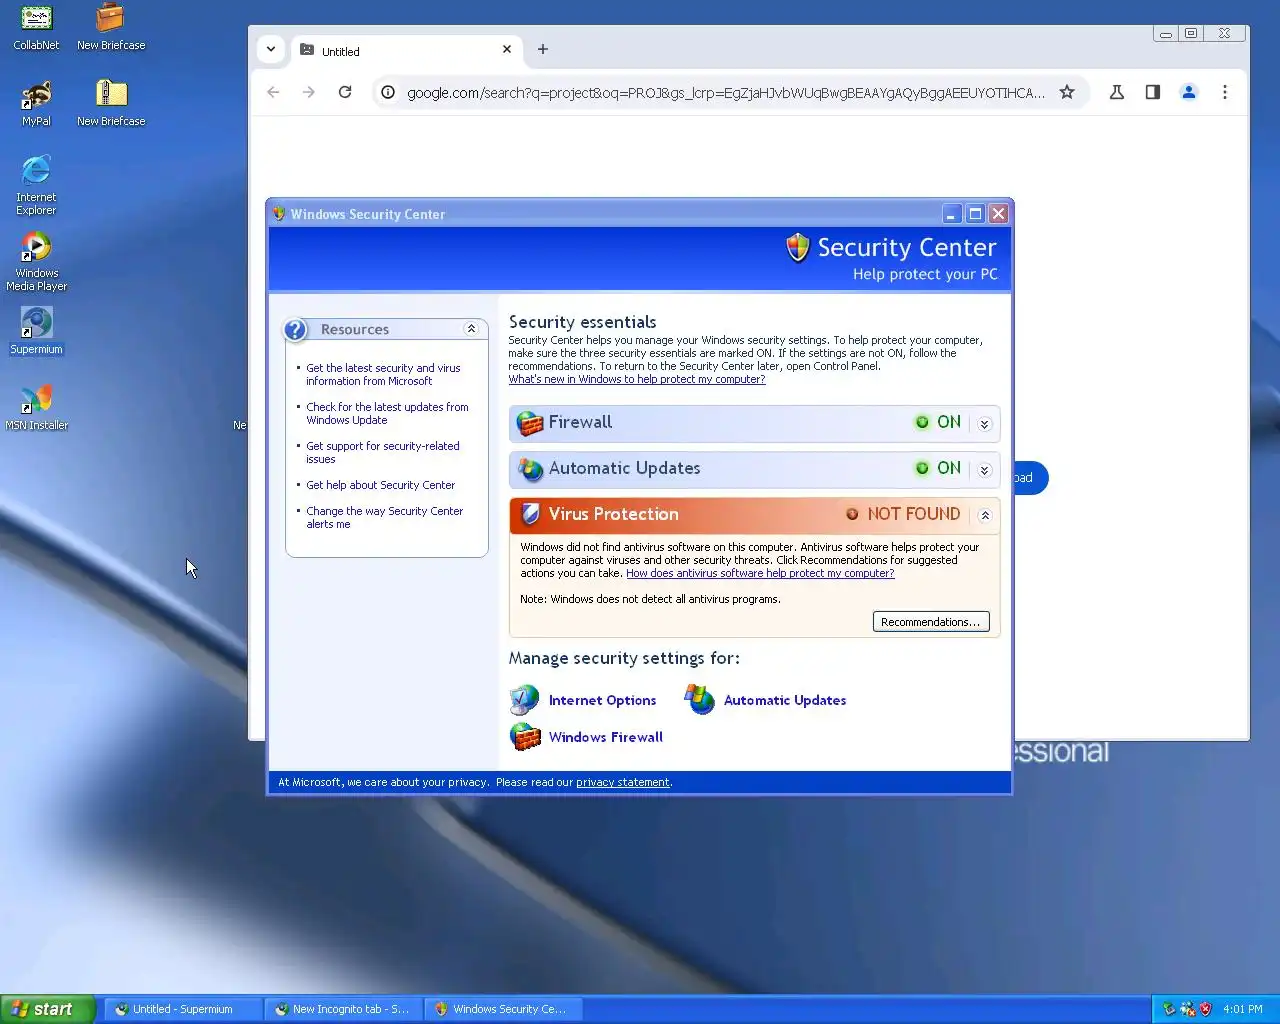1280x1024 pixels.
Task: Collapse the Virus Protection section chevron
Action: [x=984, y=516]
